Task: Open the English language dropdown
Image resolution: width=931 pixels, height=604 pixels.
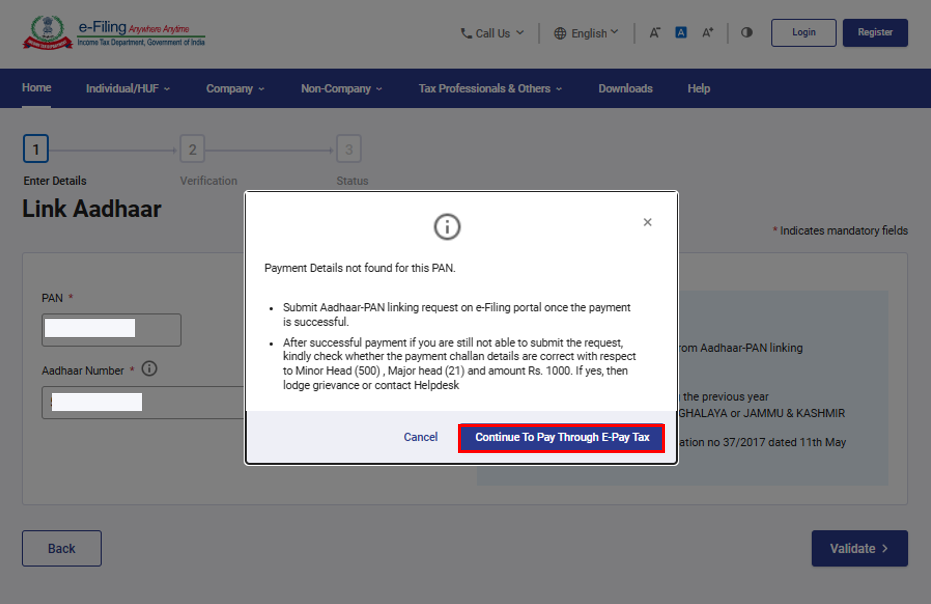Action: pyautogui.click(x=586, y=33)
